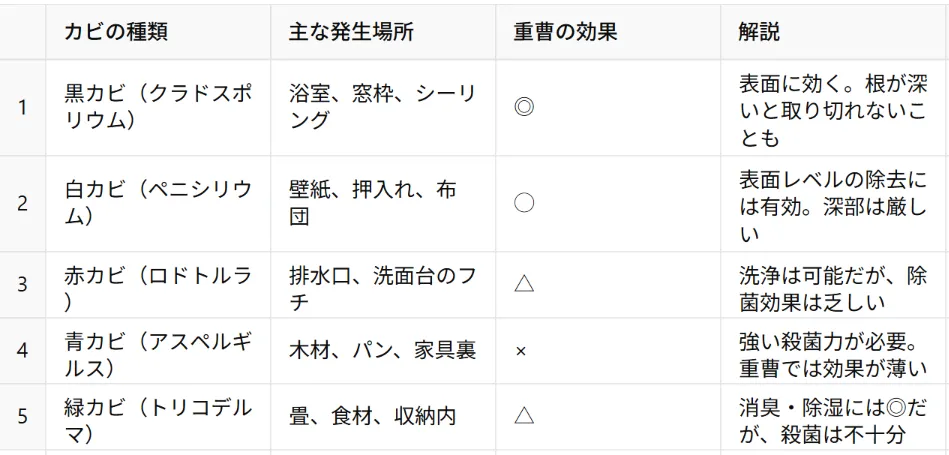The width and height of the screenshot is (949, 455).
Task: Click the ○ symbol in the 白カビ row
Action: pos(523,203)
